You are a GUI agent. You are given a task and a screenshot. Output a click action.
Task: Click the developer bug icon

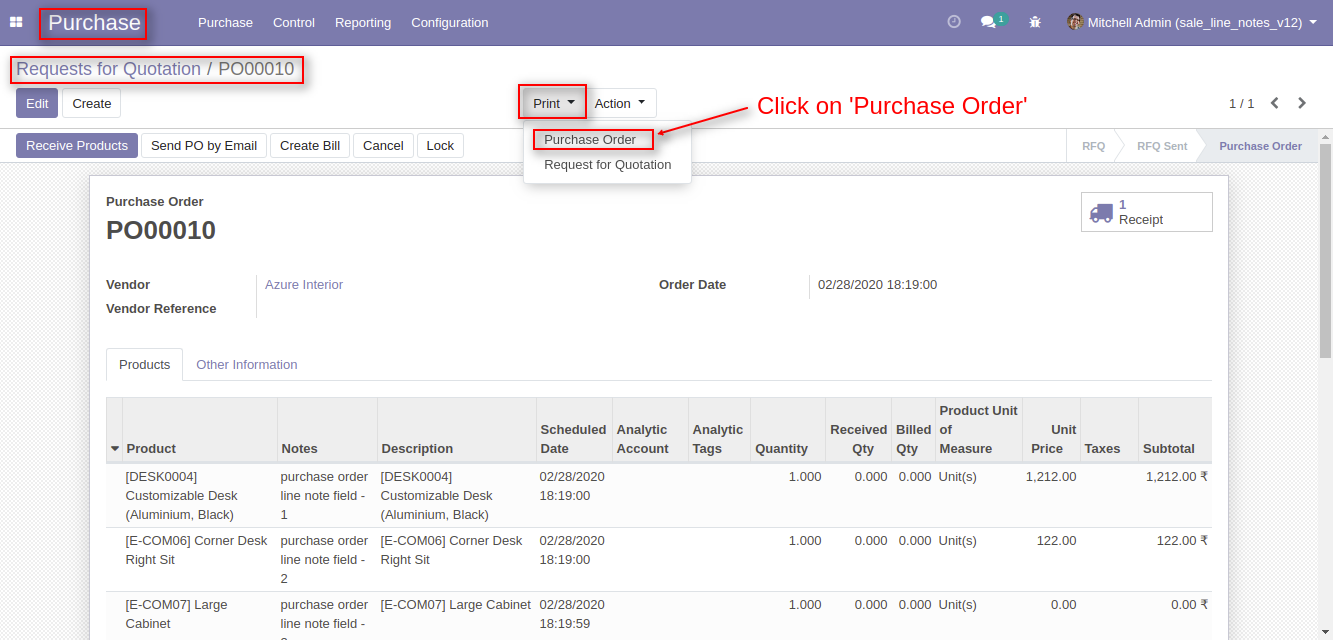pyautogui.click(x=1034, y=21)
